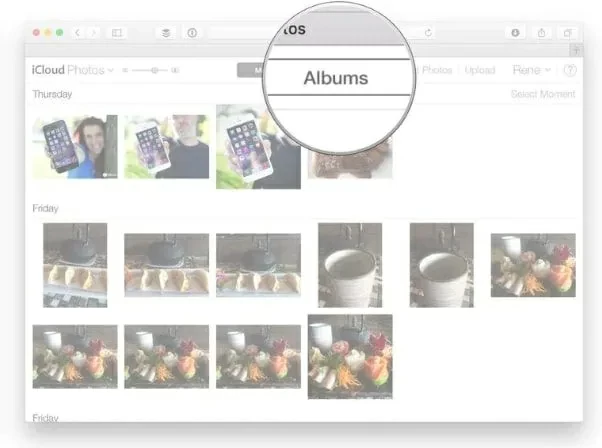This screenshot has height=448, width=602.
Task: Open the Rene account menu
Action: [x=532, y=70]
